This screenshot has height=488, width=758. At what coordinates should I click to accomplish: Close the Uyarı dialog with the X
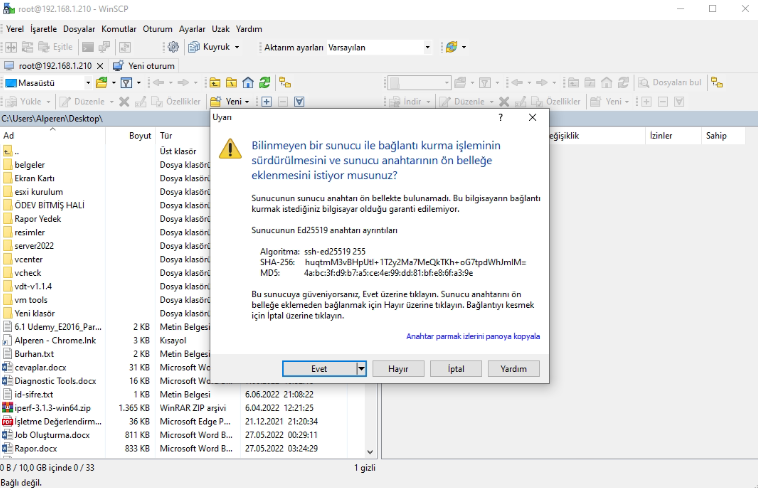[x=532, y=118]
